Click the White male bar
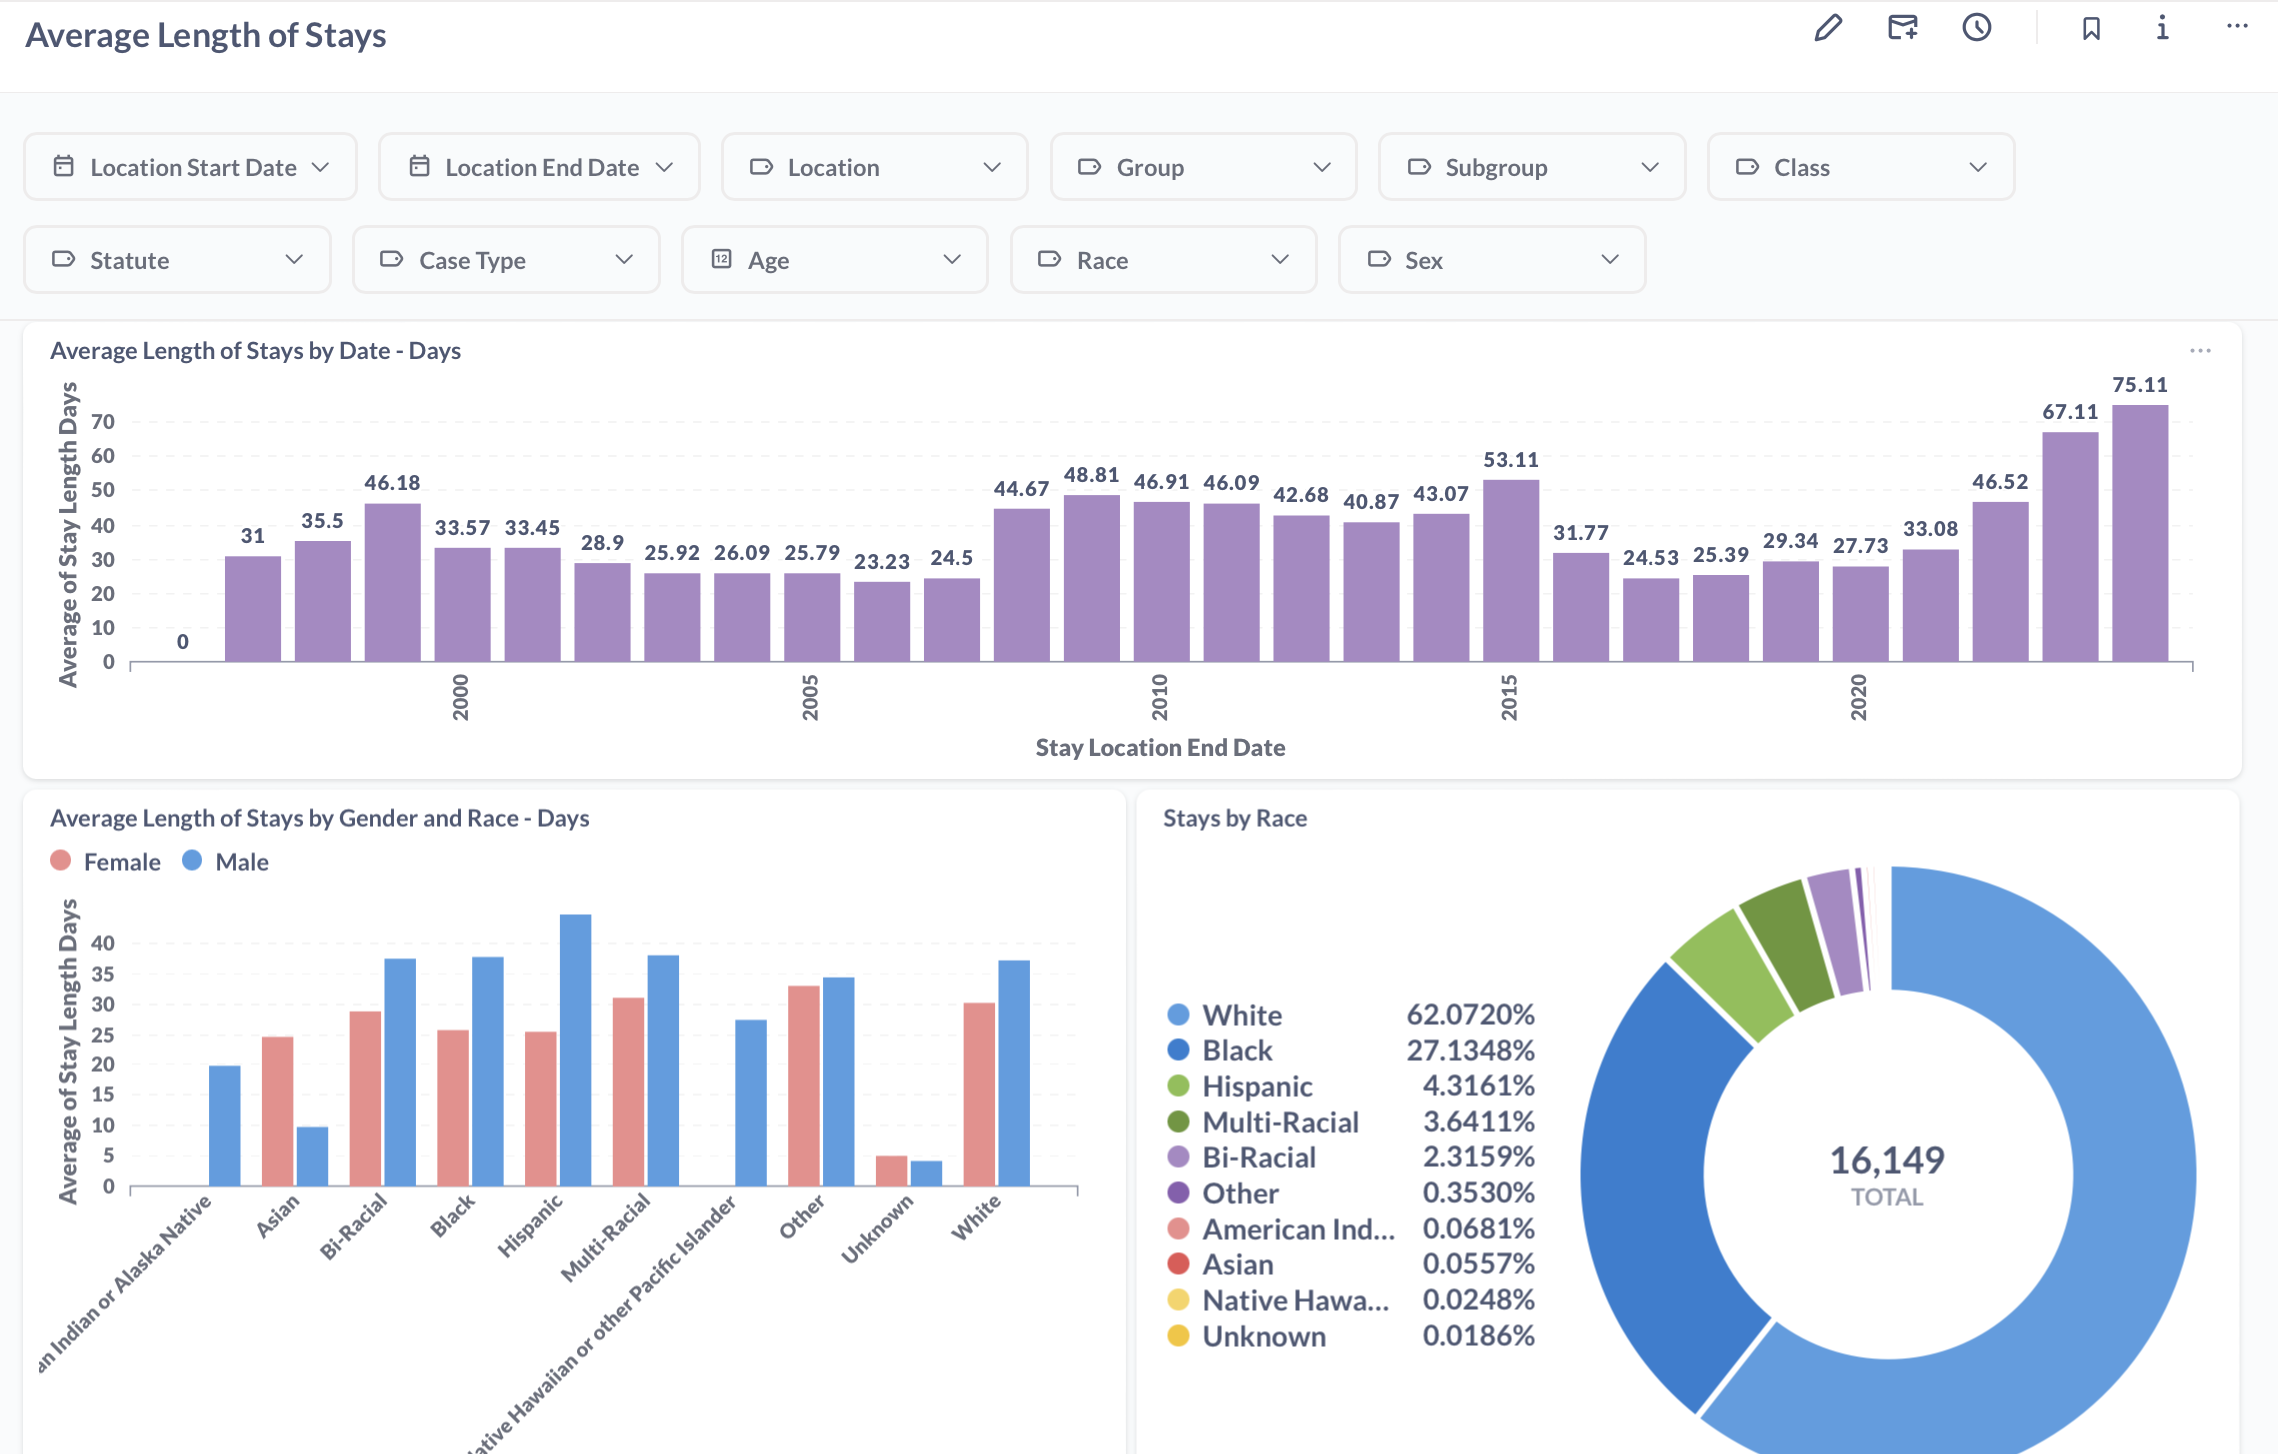Image resolution: width=2278 pixels, height=1454 pixels. [x=1014, y=1073]
